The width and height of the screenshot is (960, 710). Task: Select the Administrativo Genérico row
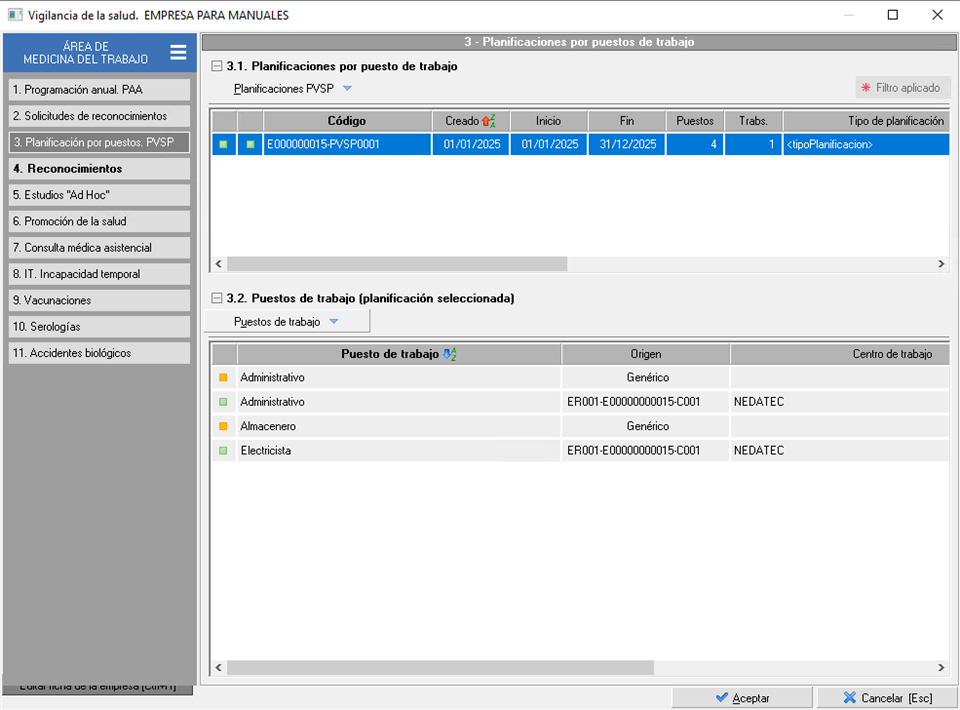(400, 378)
